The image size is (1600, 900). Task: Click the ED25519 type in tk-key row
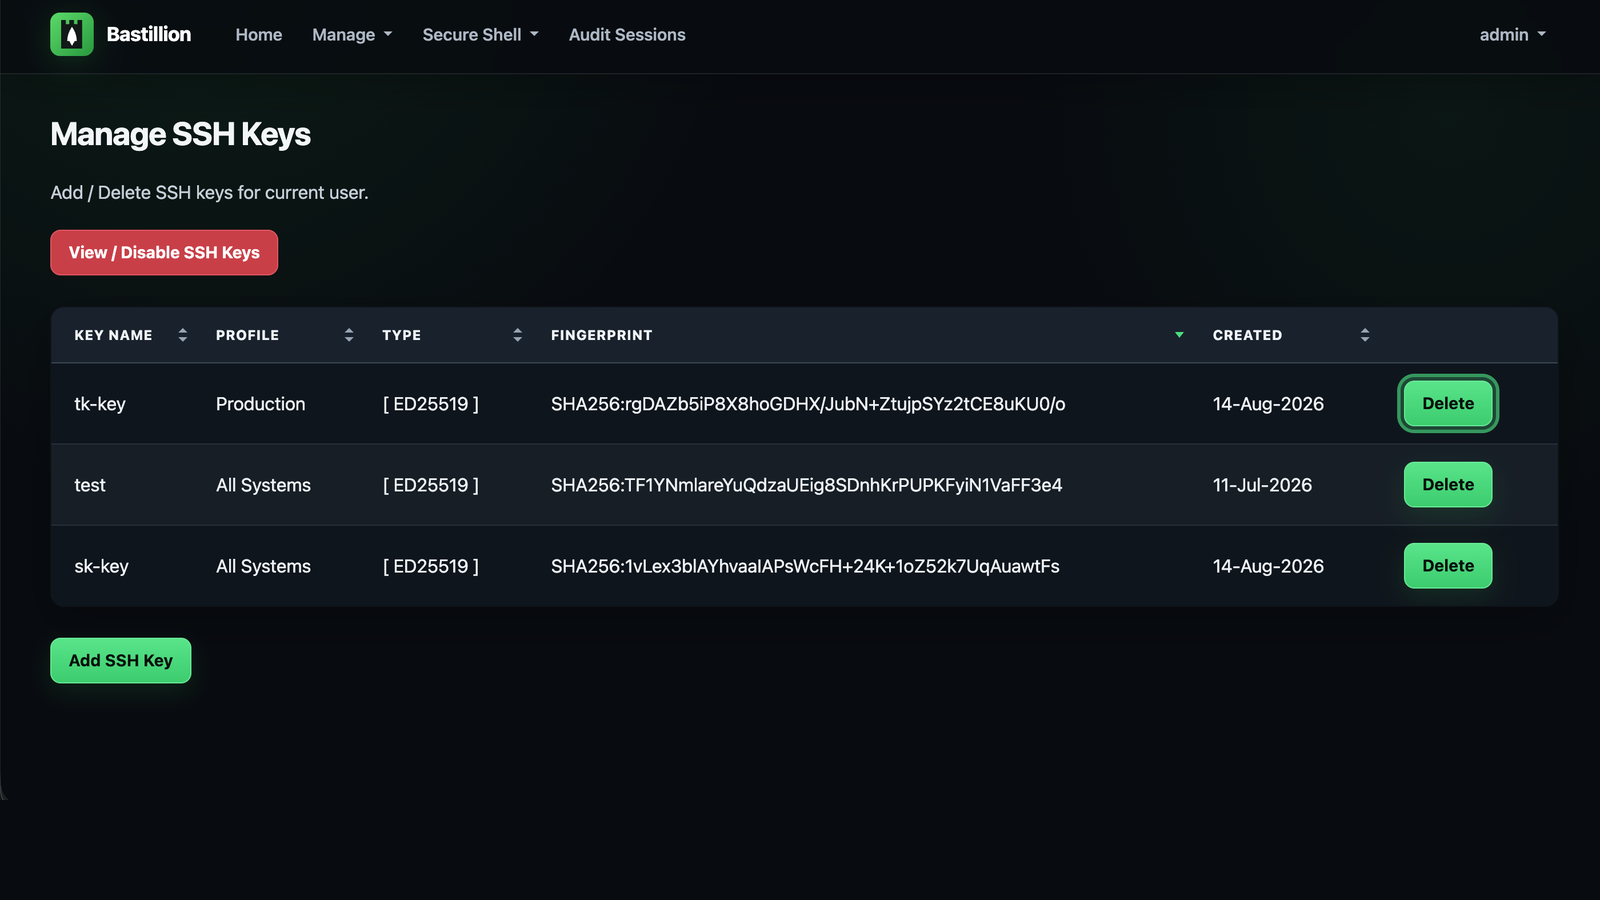(x=431, y=404)
